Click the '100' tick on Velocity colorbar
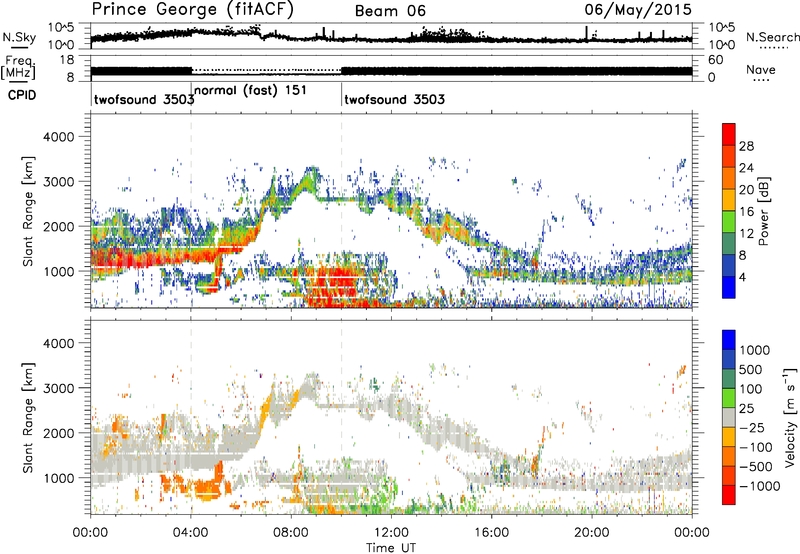This screenshot has height=554, width=800. pos(751,389)
